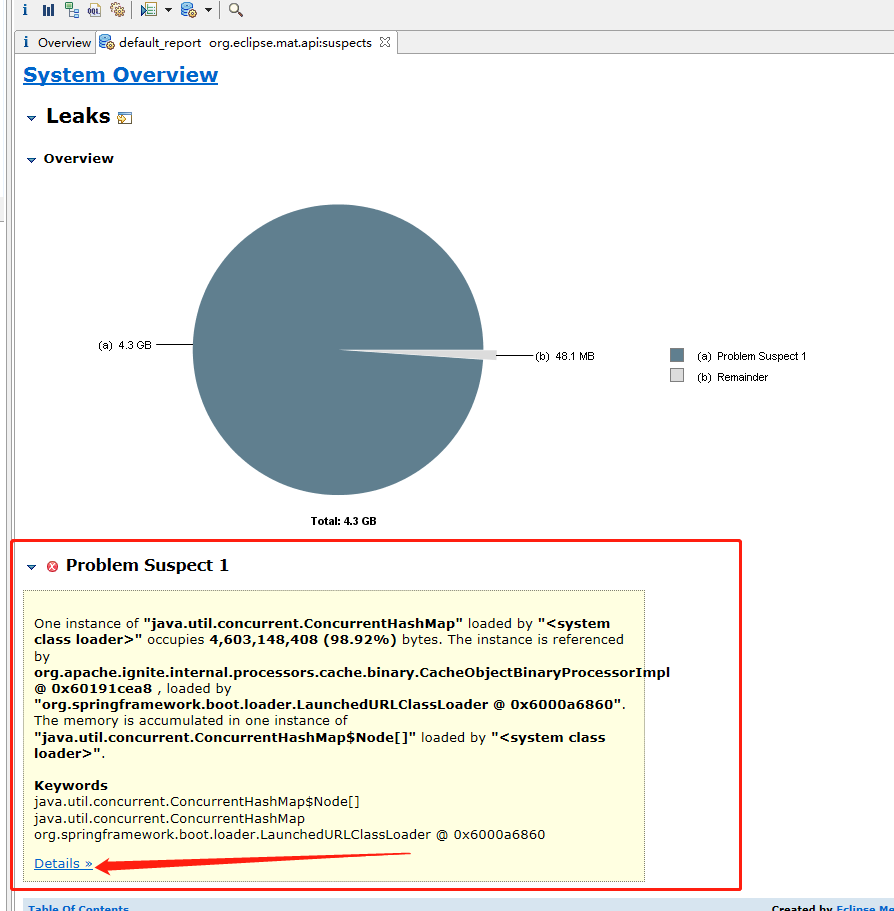Open the OQL query editor

pos(94,10)
